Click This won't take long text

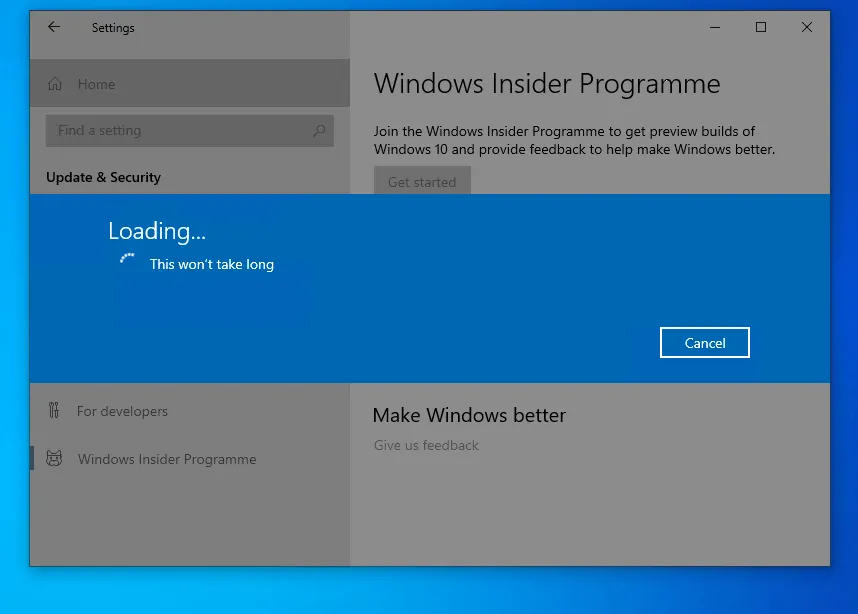211,264
